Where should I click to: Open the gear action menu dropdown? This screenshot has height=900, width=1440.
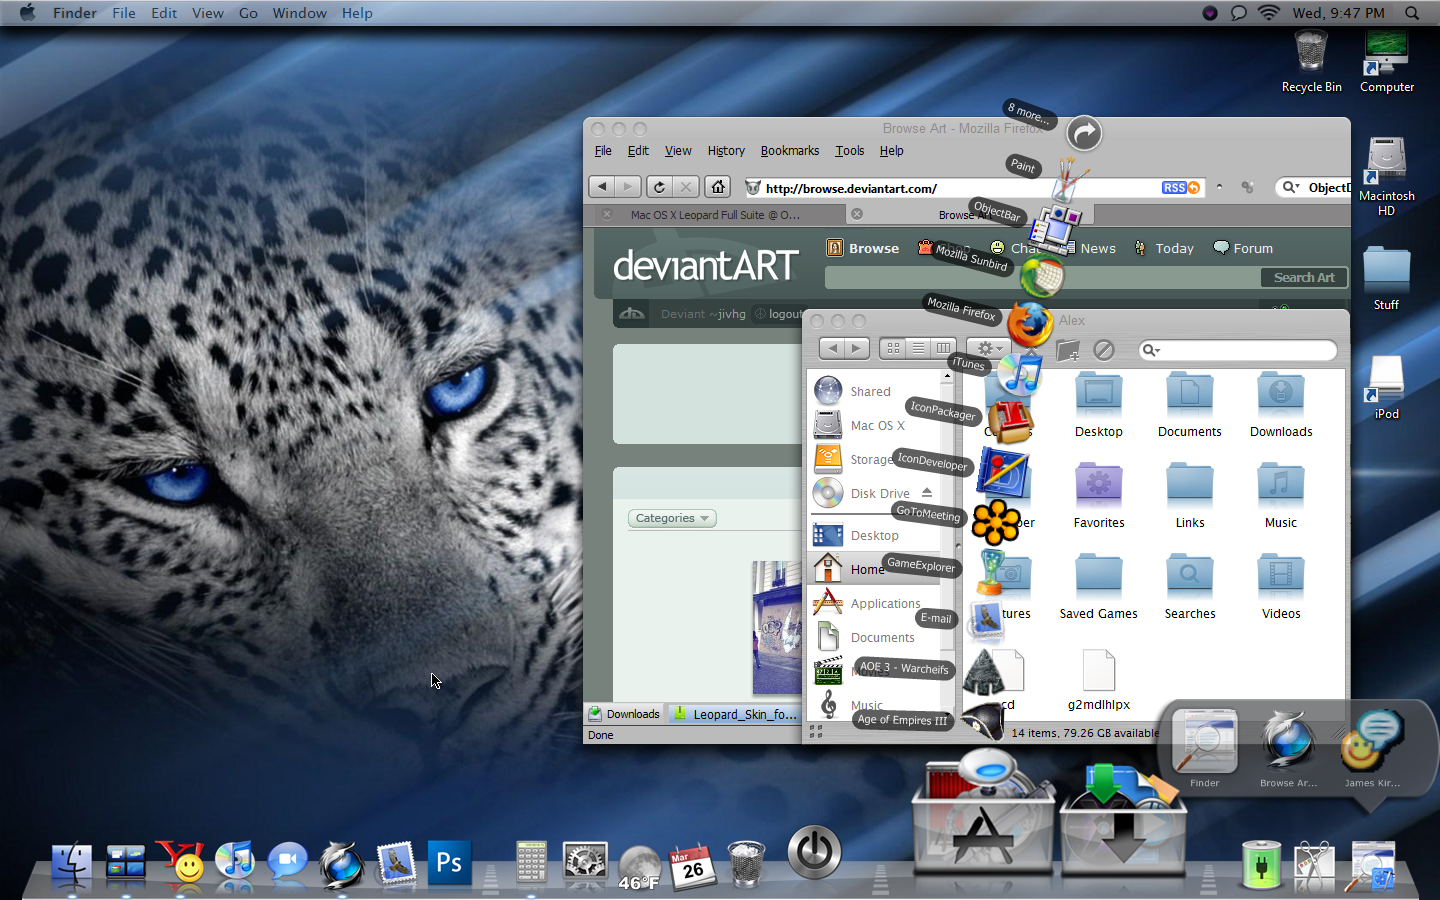988,348
